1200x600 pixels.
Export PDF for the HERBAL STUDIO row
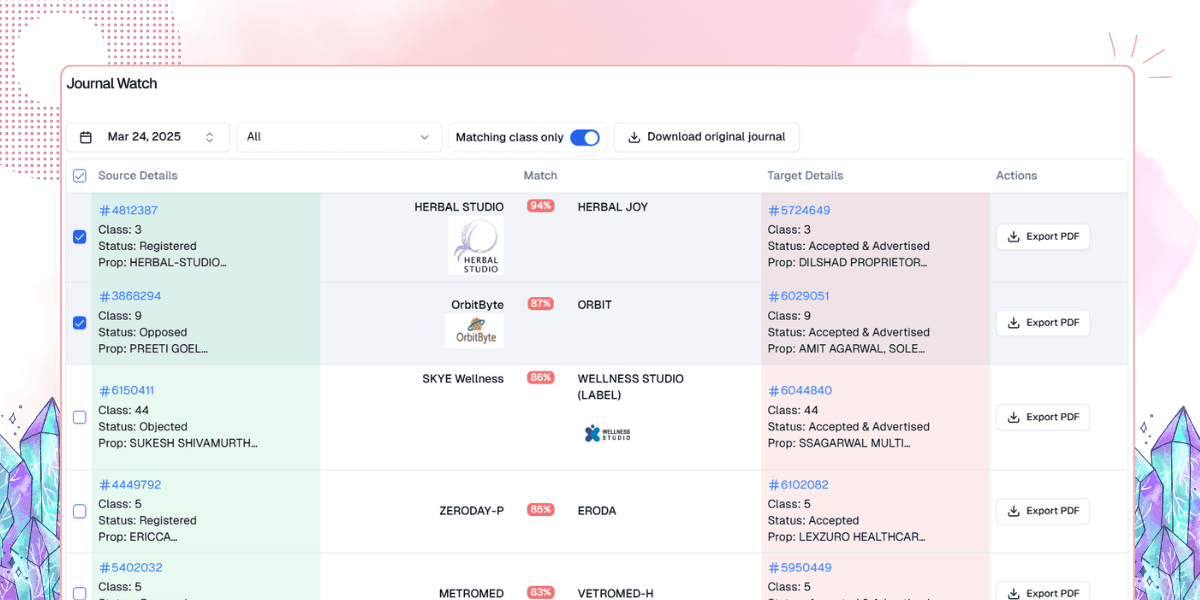[x=1042, y=237]
